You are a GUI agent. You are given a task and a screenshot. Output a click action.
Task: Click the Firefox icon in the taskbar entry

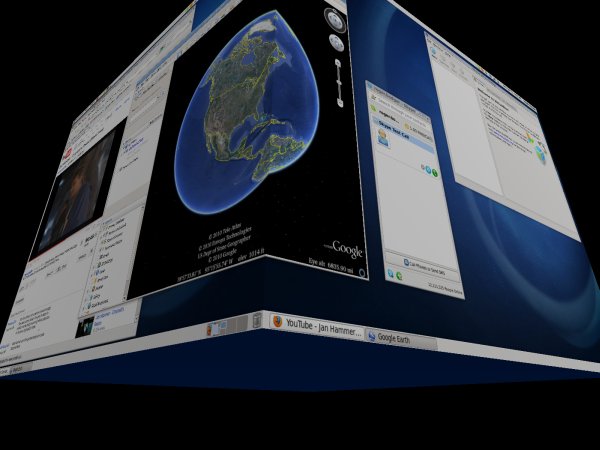click(277, 321)
